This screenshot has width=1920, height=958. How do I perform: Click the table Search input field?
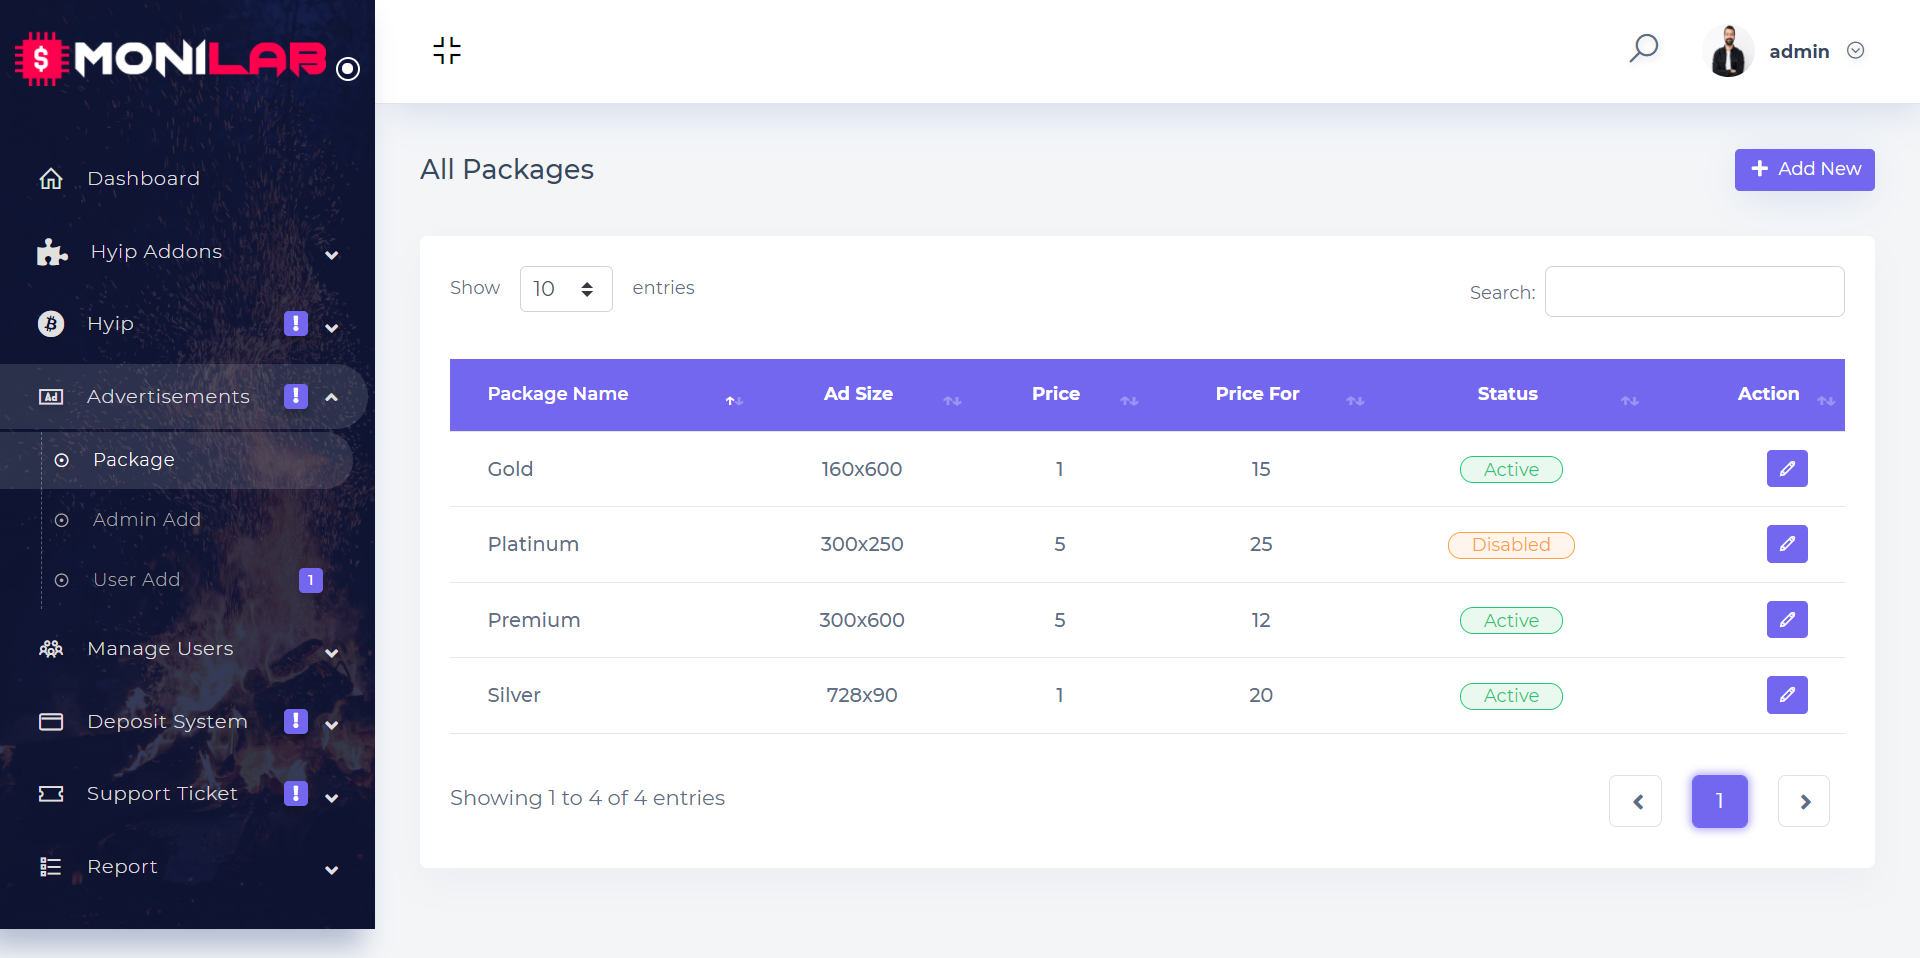[x=1694, y=292]
